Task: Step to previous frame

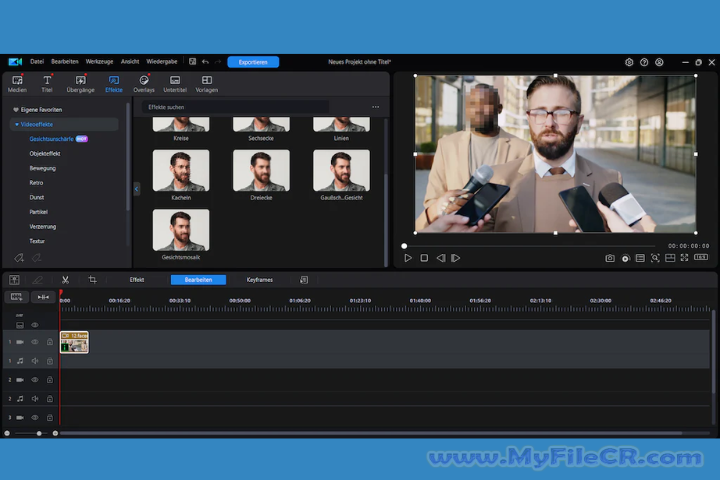Action: coord(441,258)
